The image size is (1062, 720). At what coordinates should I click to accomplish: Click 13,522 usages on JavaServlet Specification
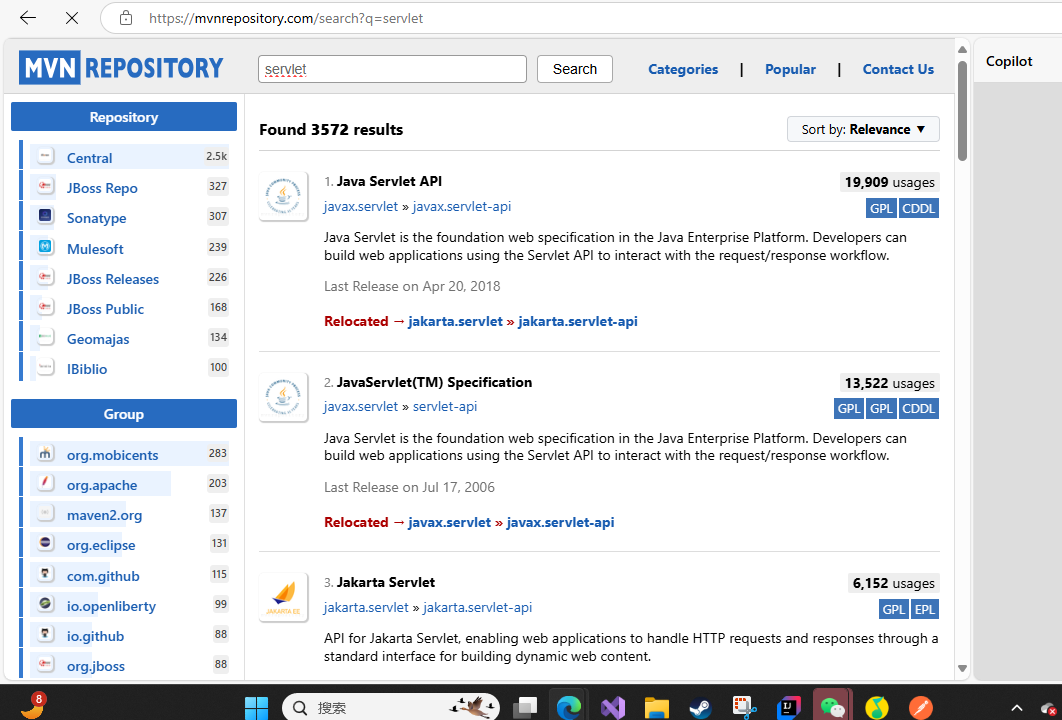[x=889, y=383]
